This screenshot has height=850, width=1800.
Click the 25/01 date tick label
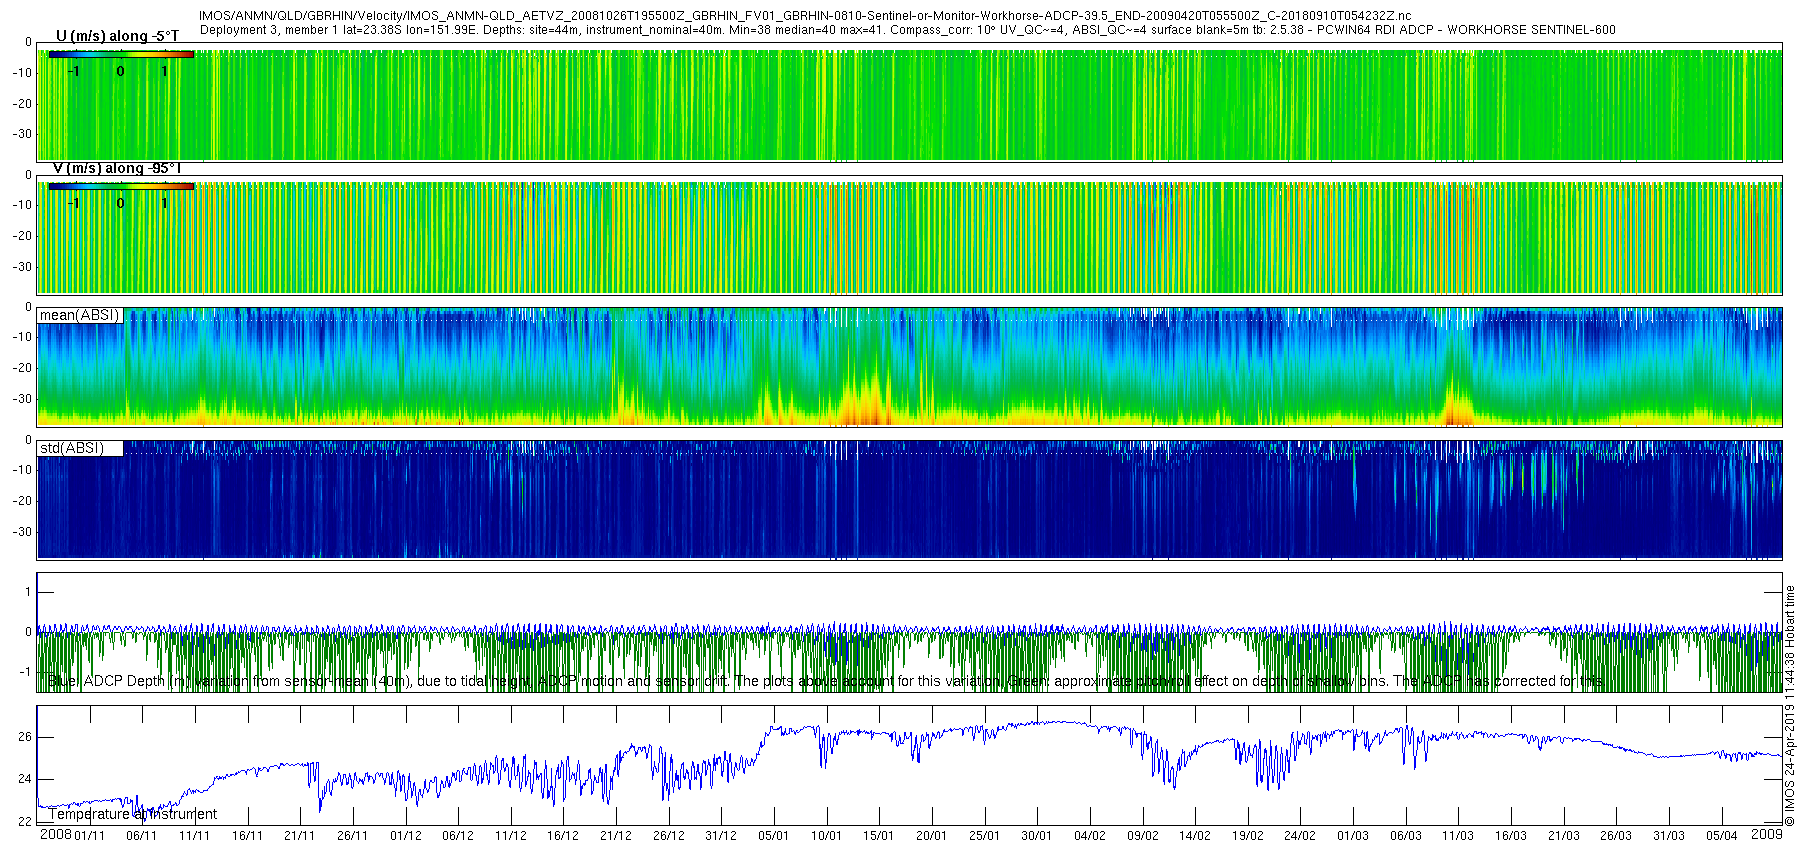984,836
